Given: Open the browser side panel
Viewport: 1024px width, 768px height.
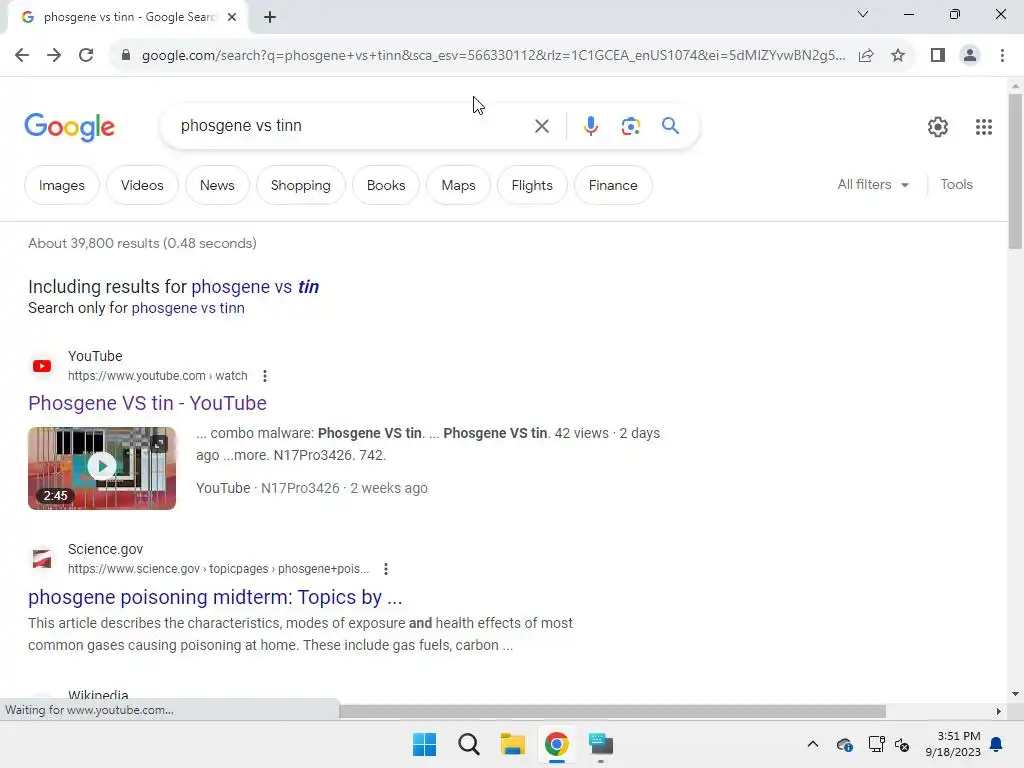Looking at the screenshot, I should pyautogui.click(x=938, y=55).
